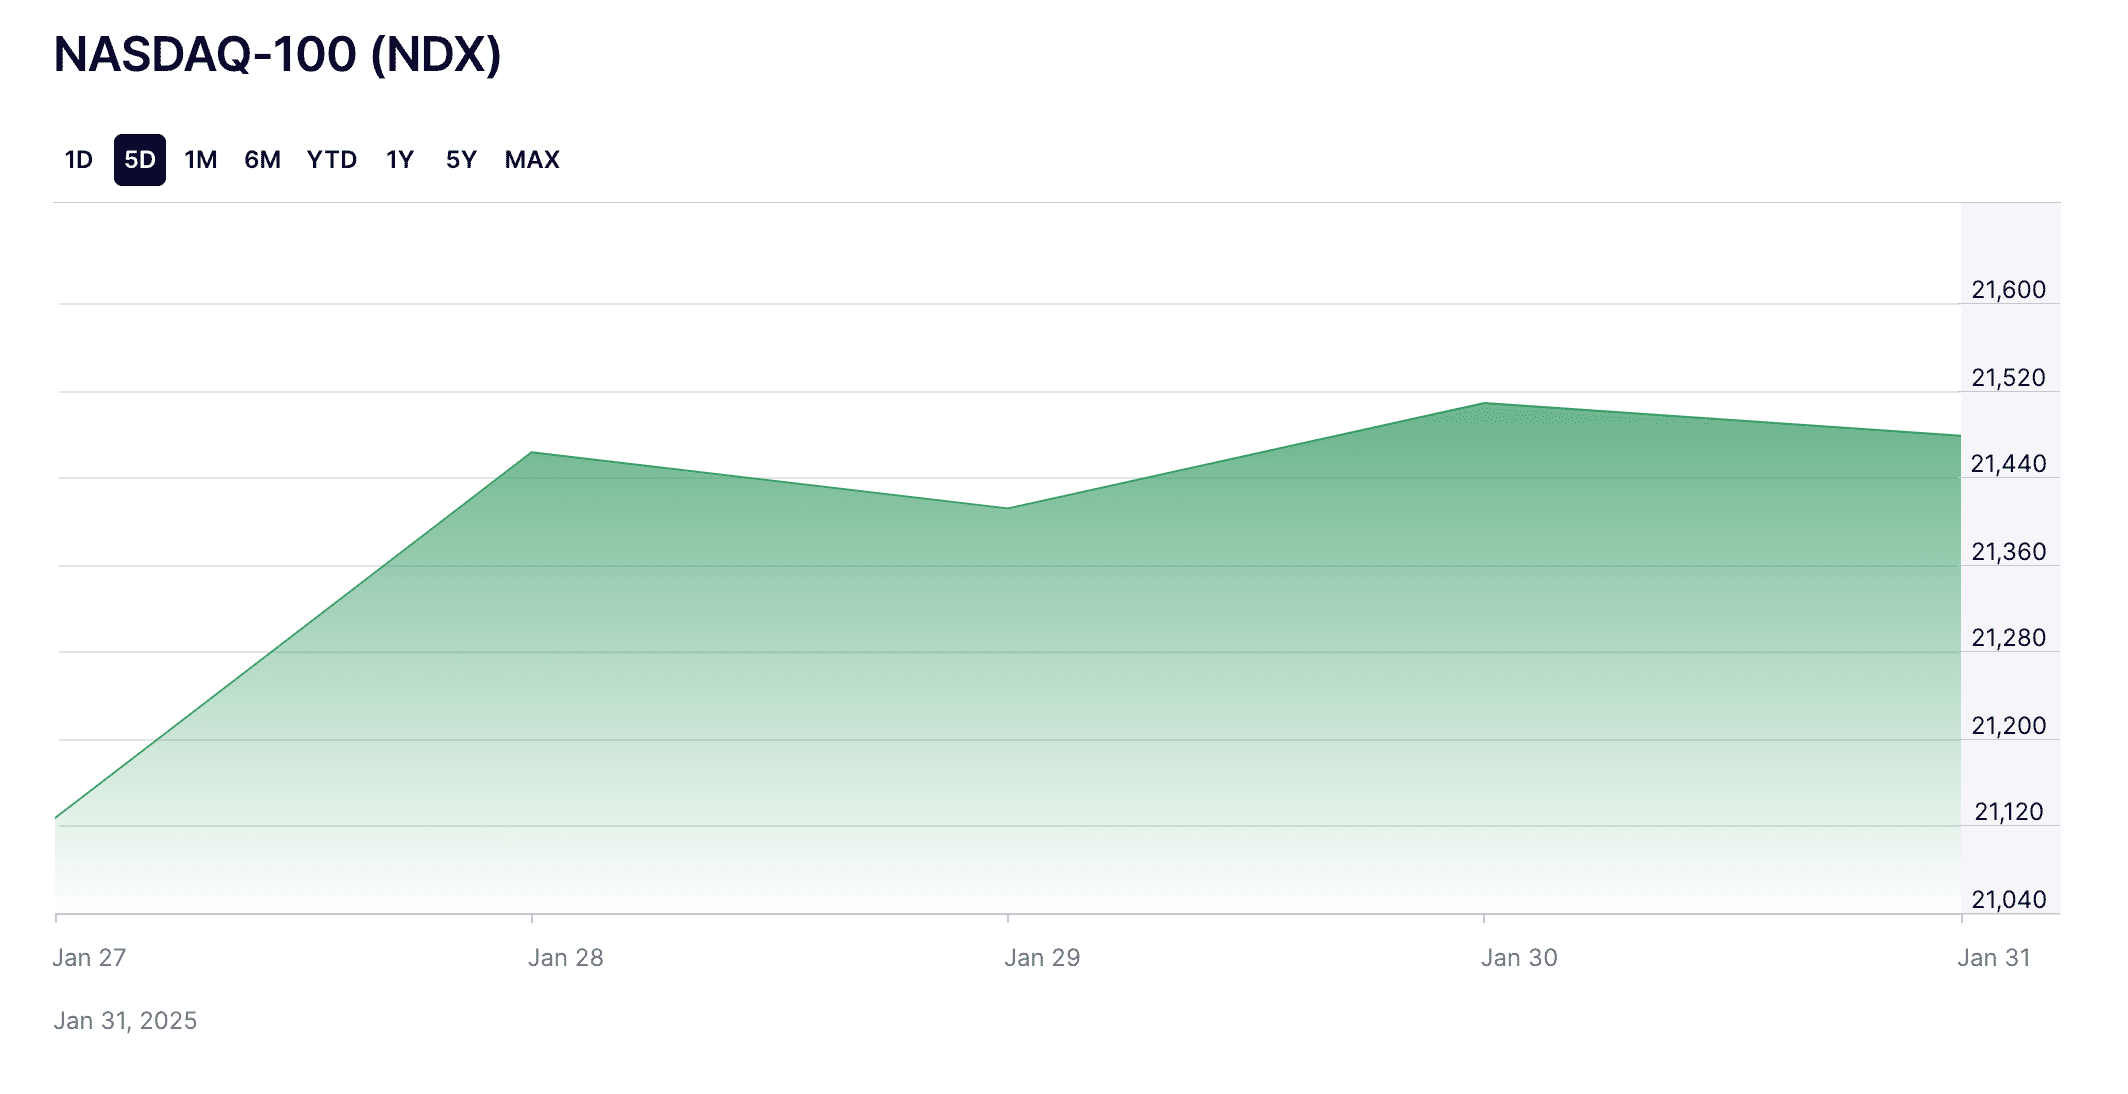Click the Jan 29 axis label

1042,957
